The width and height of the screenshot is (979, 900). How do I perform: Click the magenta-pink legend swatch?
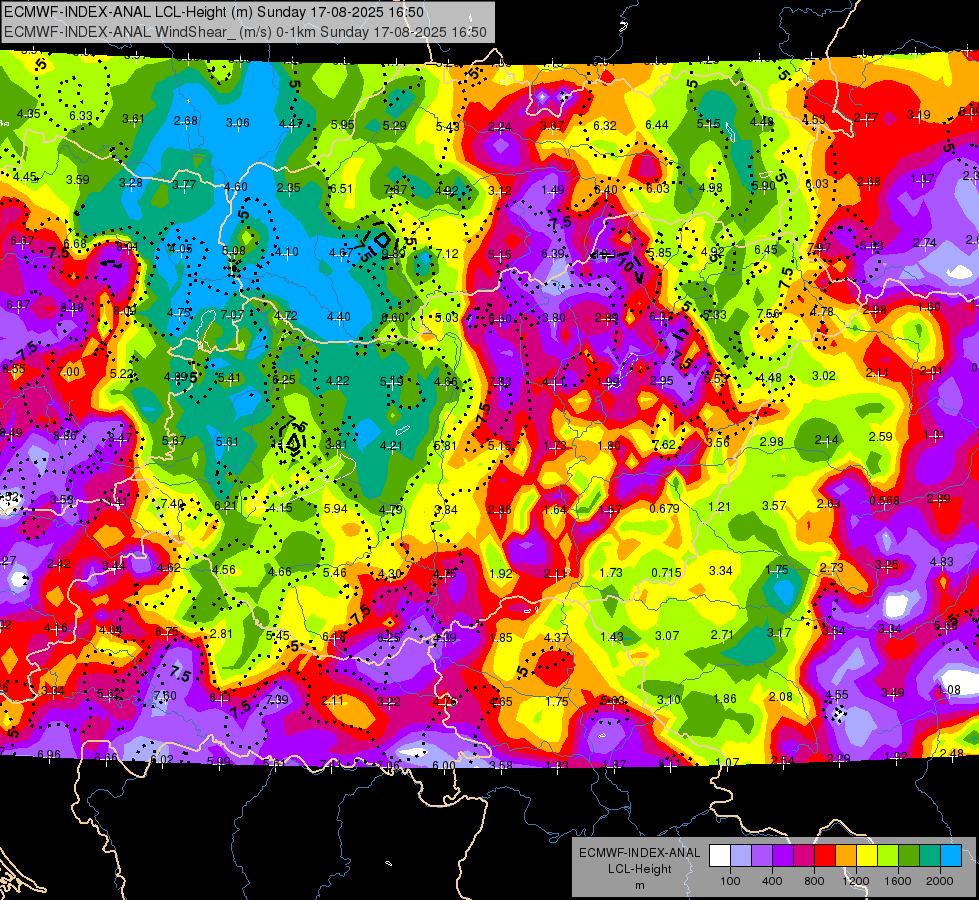tap(804, 856)
